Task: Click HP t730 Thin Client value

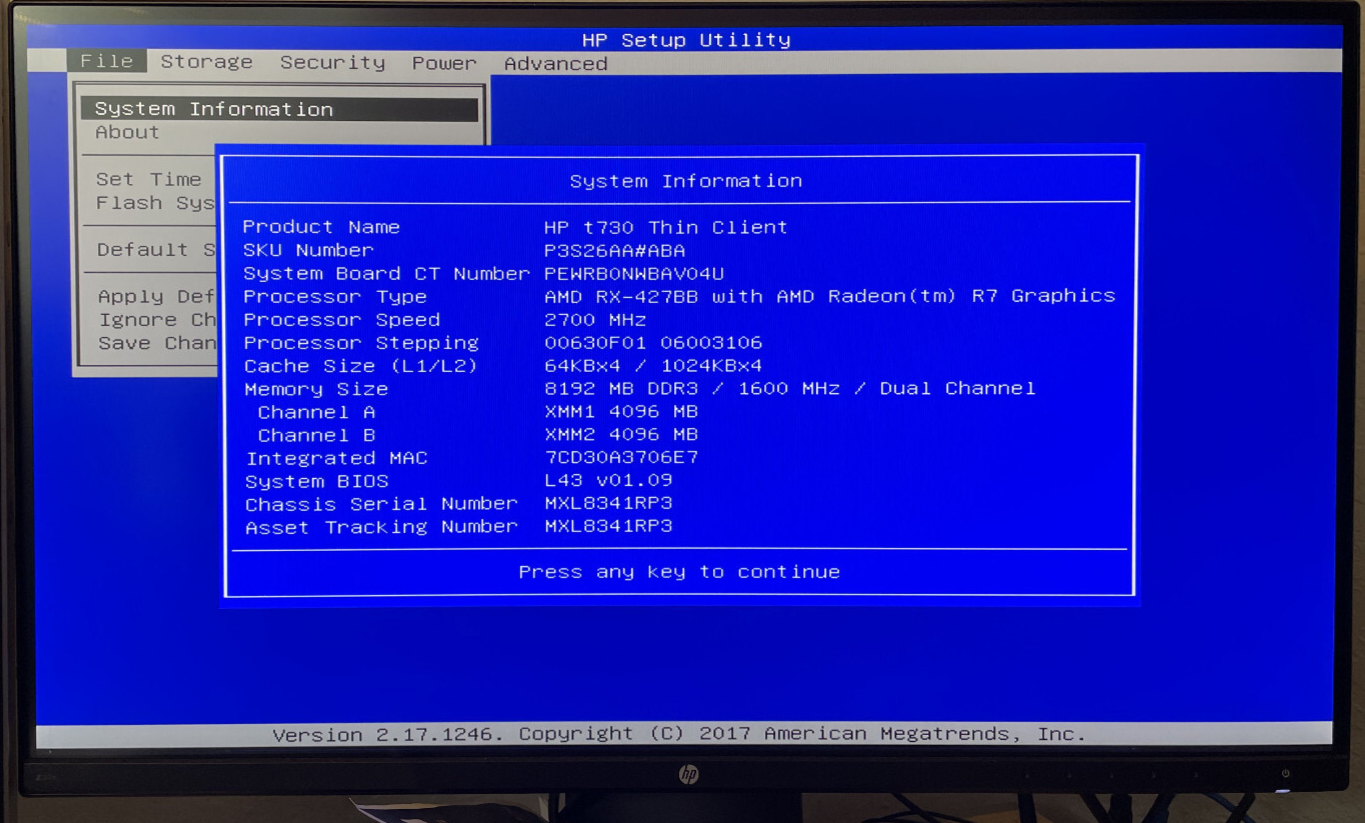Action: (x=666, y=227)
